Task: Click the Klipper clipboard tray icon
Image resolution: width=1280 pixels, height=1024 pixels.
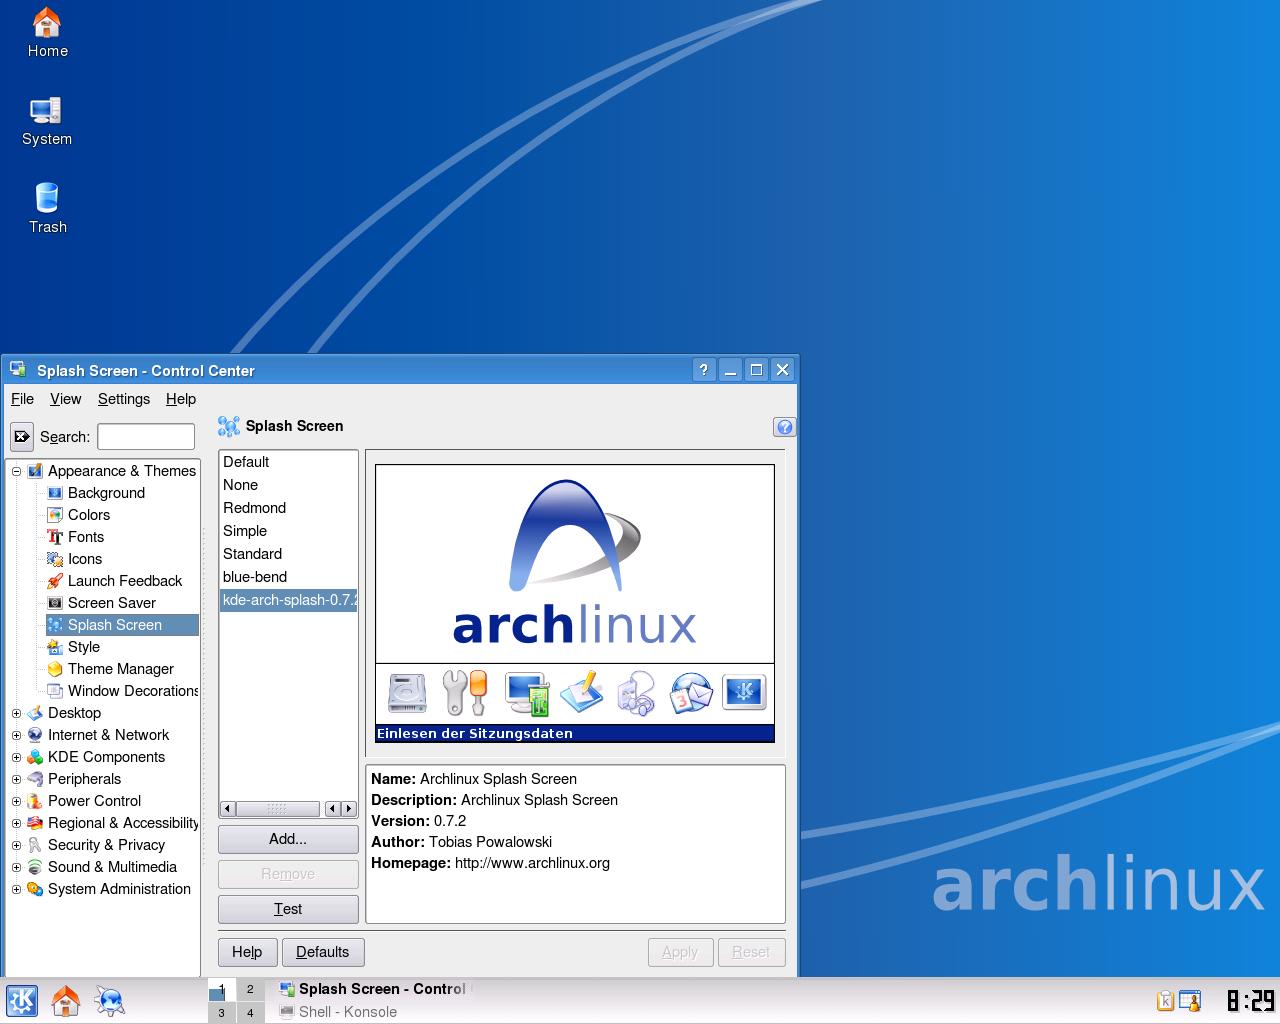Action: tap(1165, 1001)
